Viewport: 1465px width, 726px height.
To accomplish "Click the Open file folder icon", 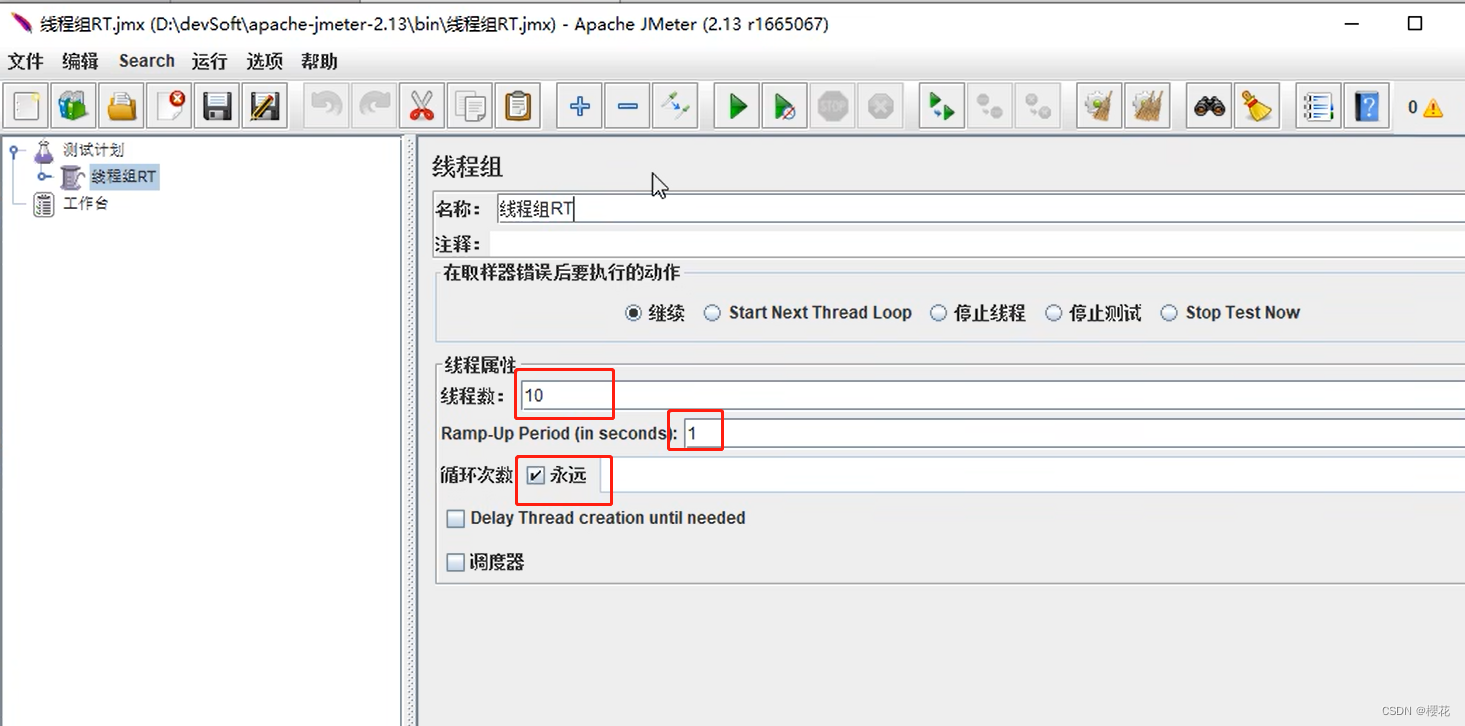I will 122,105.
